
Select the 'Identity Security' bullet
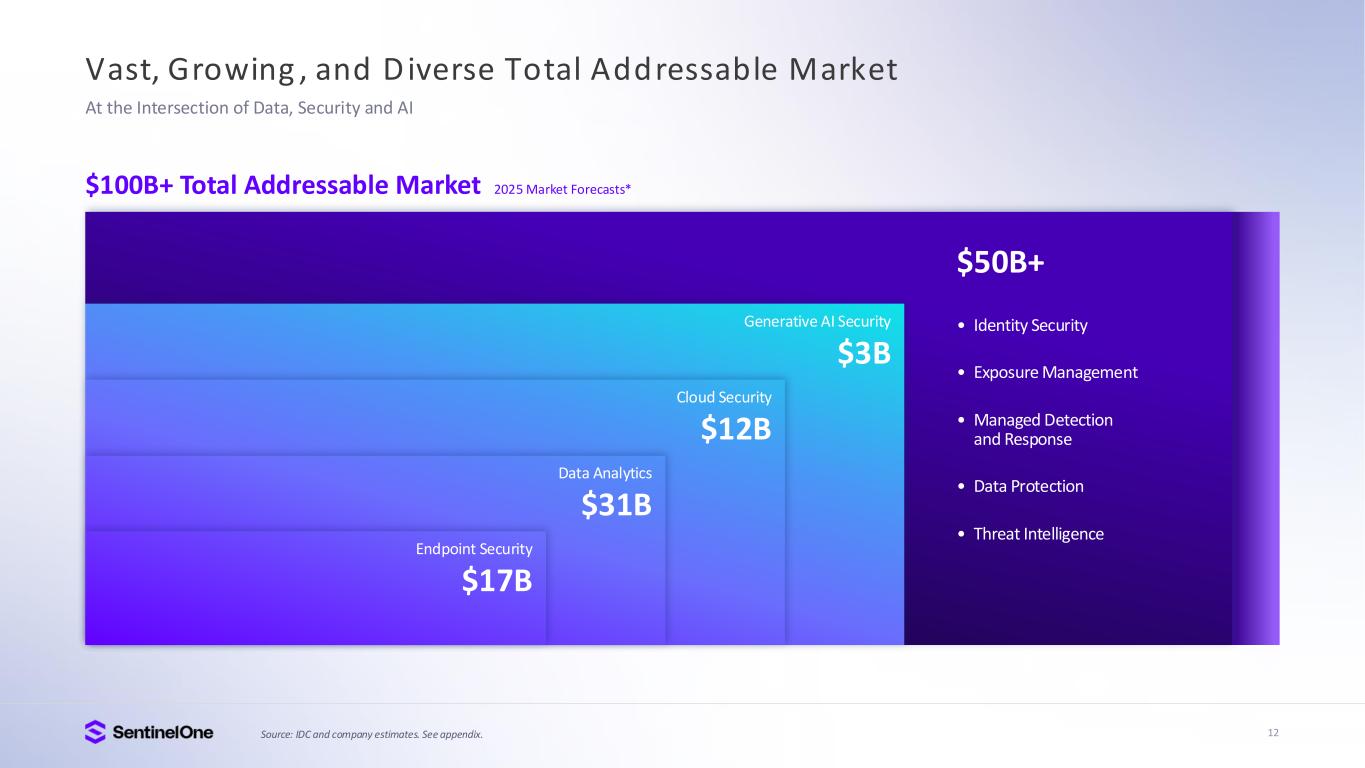(1029, 326)
